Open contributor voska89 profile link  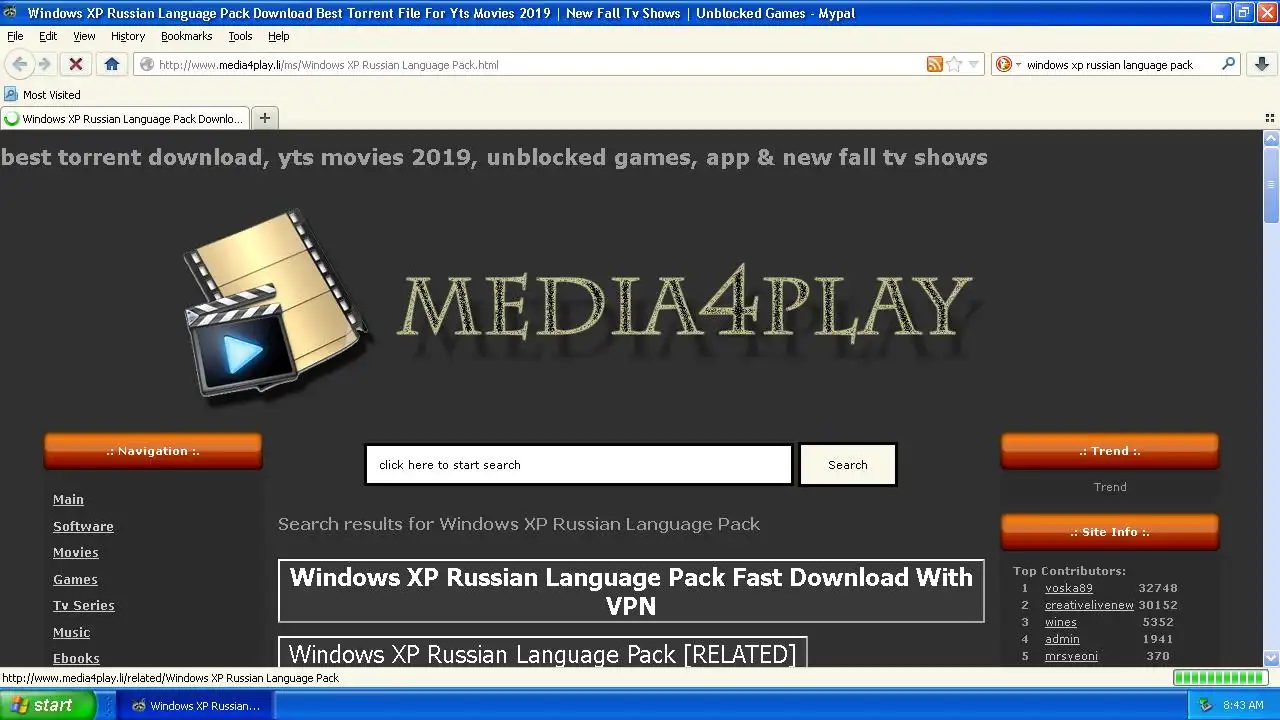click(1069, 588)
